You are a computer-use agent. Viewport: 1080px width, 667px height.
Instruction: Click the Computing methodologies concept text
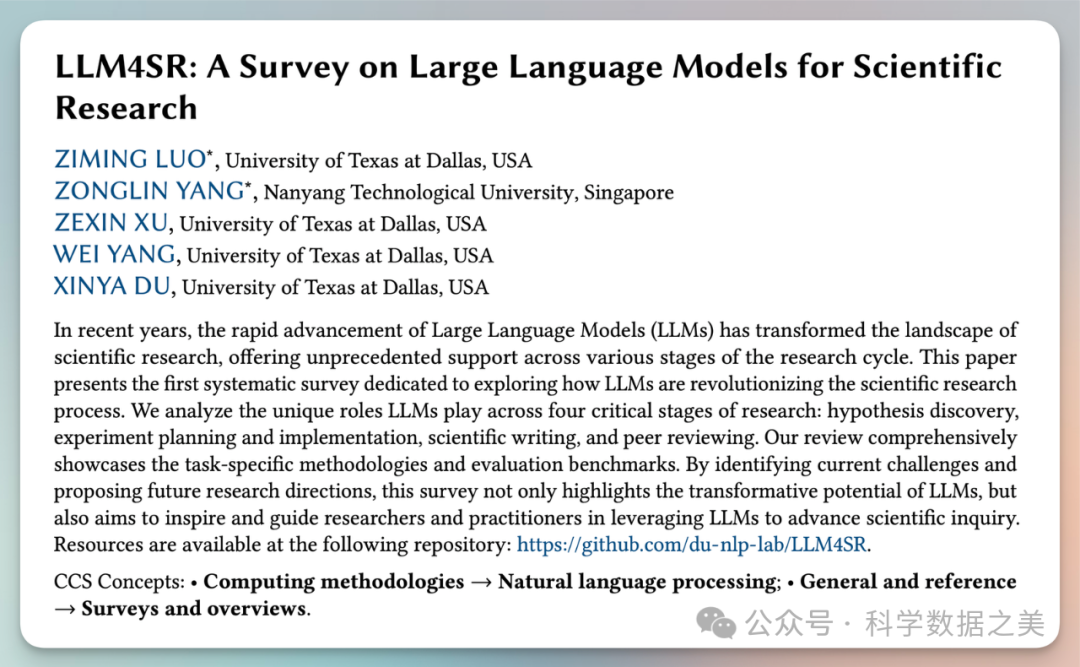(x=334, y=582)
